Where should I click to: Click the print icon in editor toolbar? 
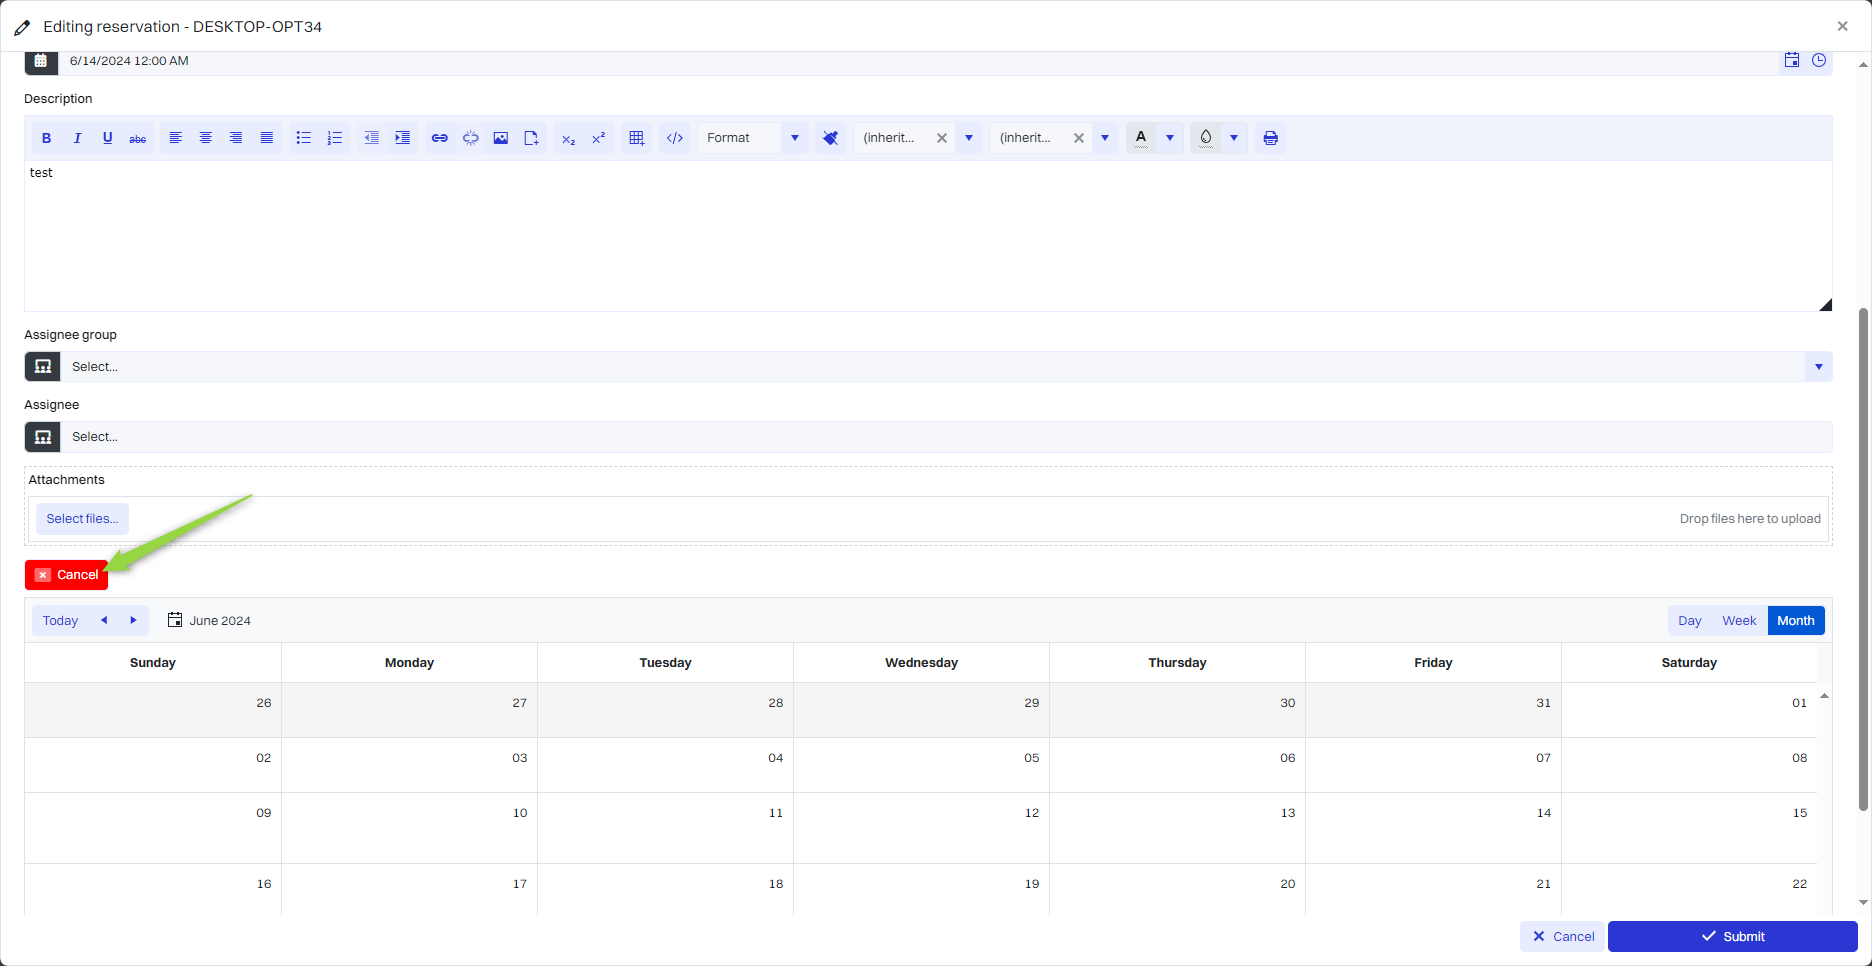point(1270,138)
